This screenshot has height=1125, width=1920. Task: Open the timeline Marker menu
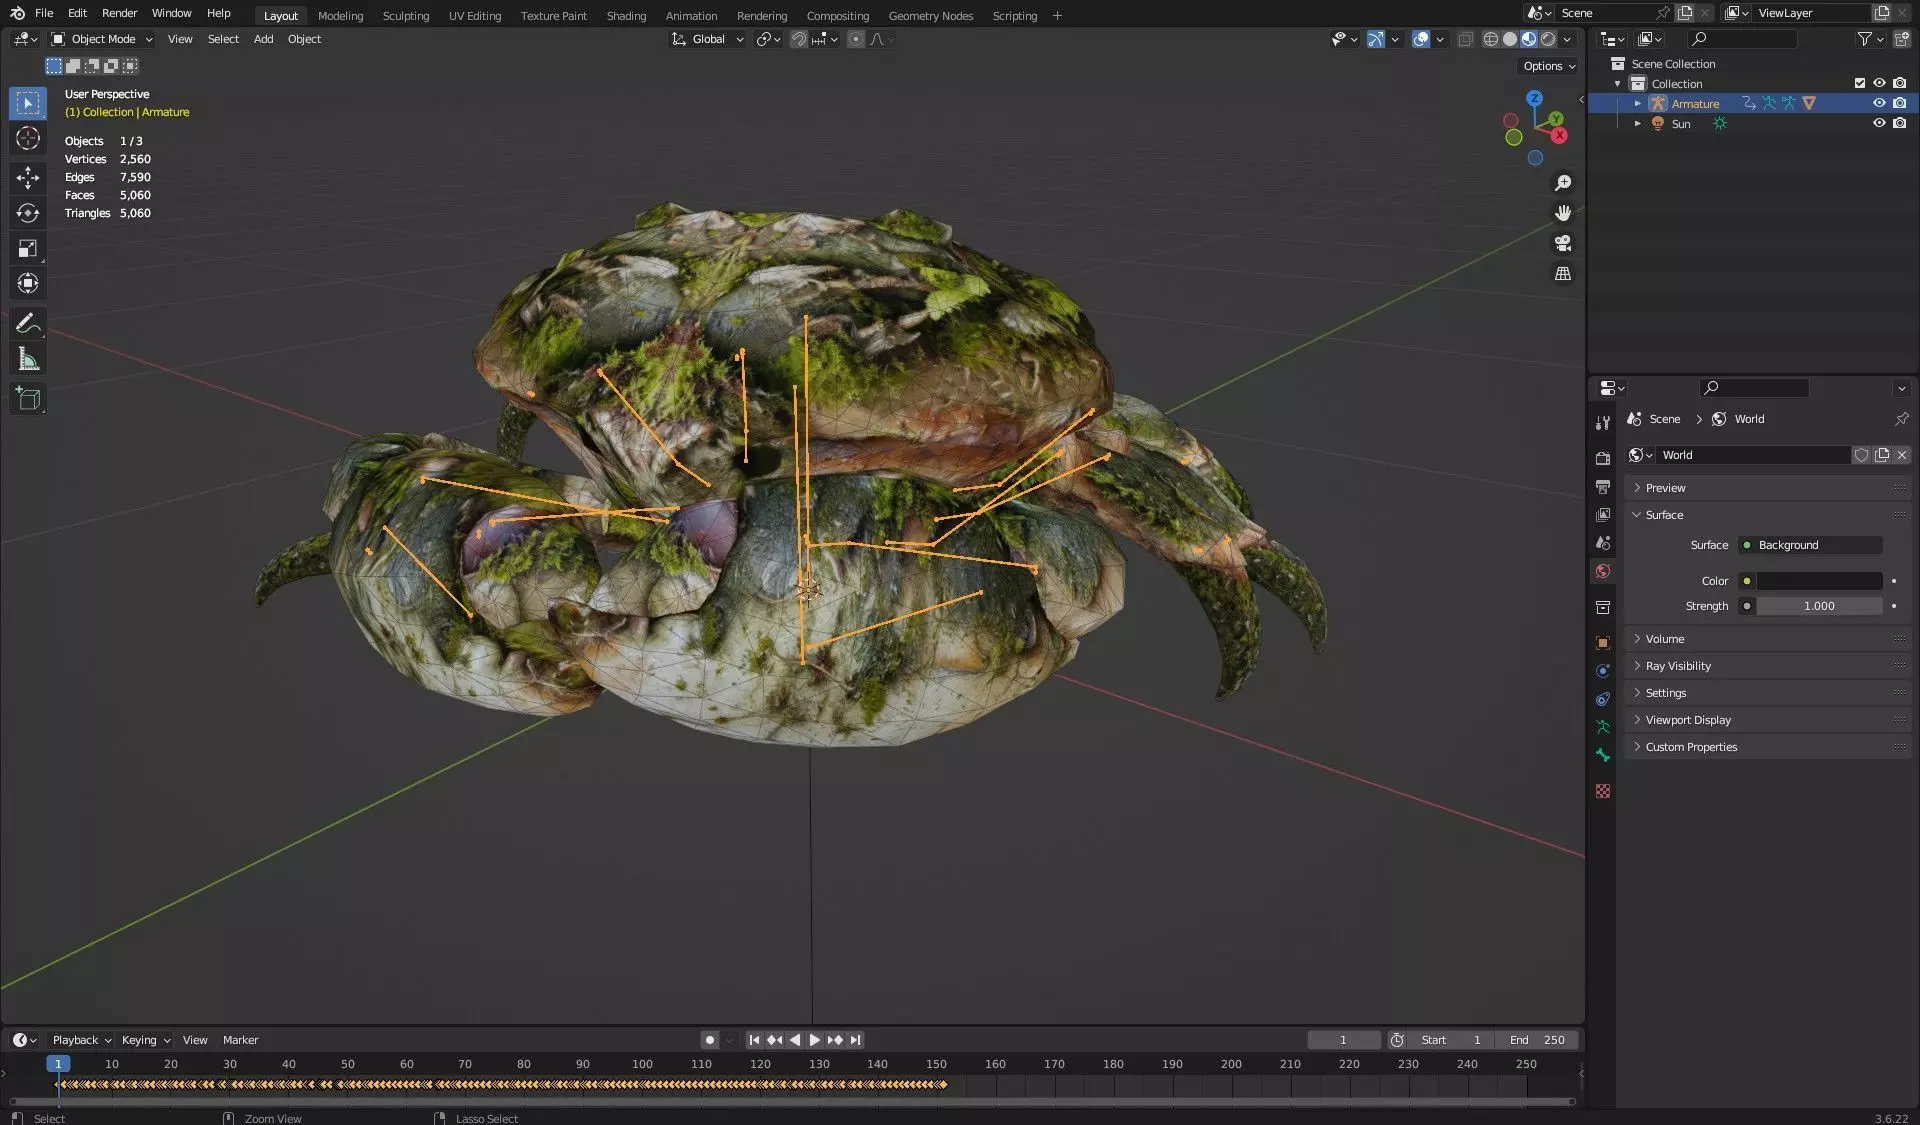point(240,1040)
